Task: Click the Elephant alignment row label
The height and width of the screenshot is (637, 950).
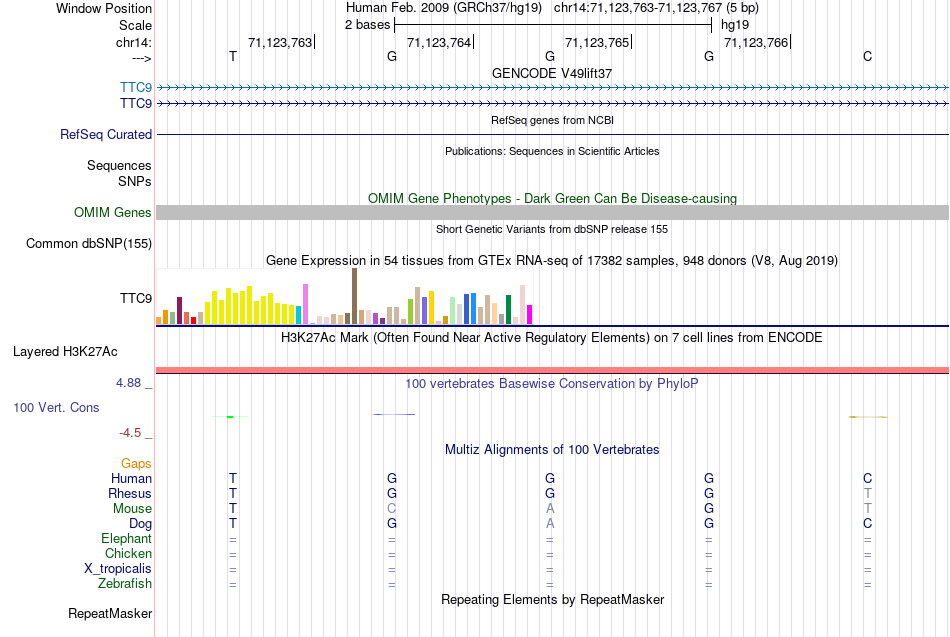Action: tap(126, 539)
